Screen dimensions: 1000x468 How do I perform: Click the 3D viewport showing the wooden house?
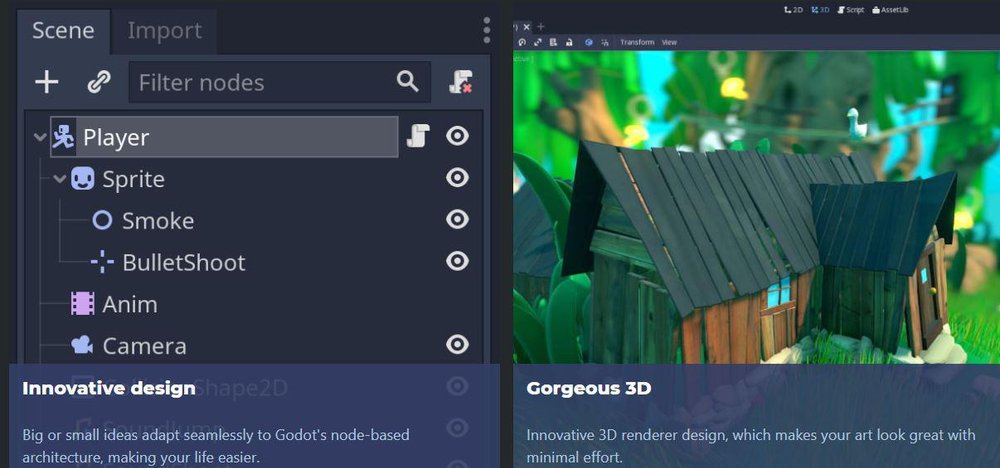point(756,207)
